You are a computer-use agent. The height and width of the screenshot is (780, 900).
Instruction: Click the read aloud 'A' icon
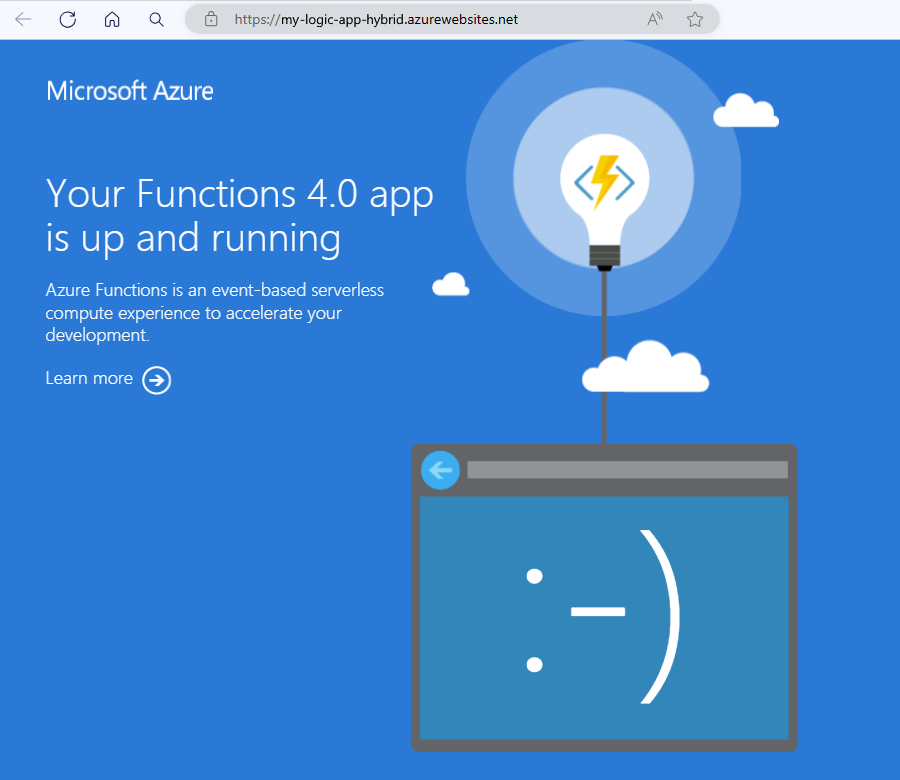click(654, 19)
